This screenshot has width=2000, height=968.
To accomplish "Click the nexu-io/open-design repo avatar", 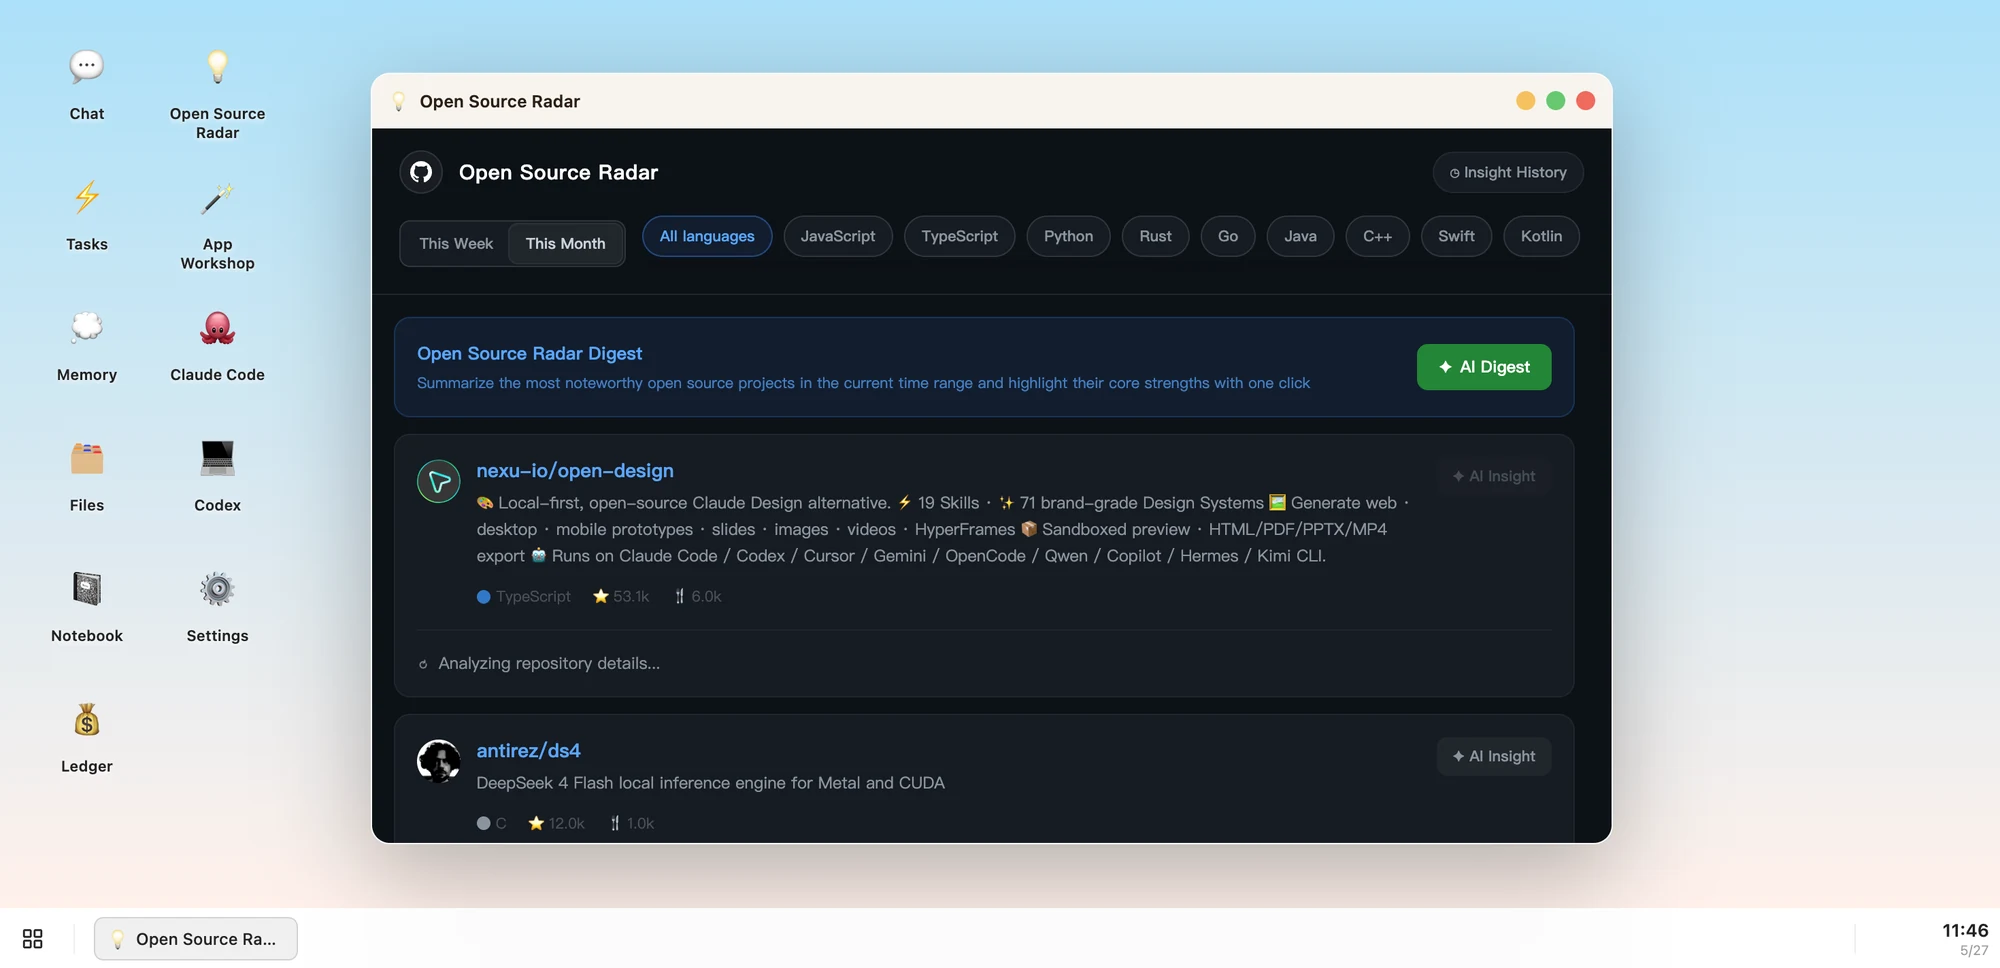I will (x=438, y=482).
